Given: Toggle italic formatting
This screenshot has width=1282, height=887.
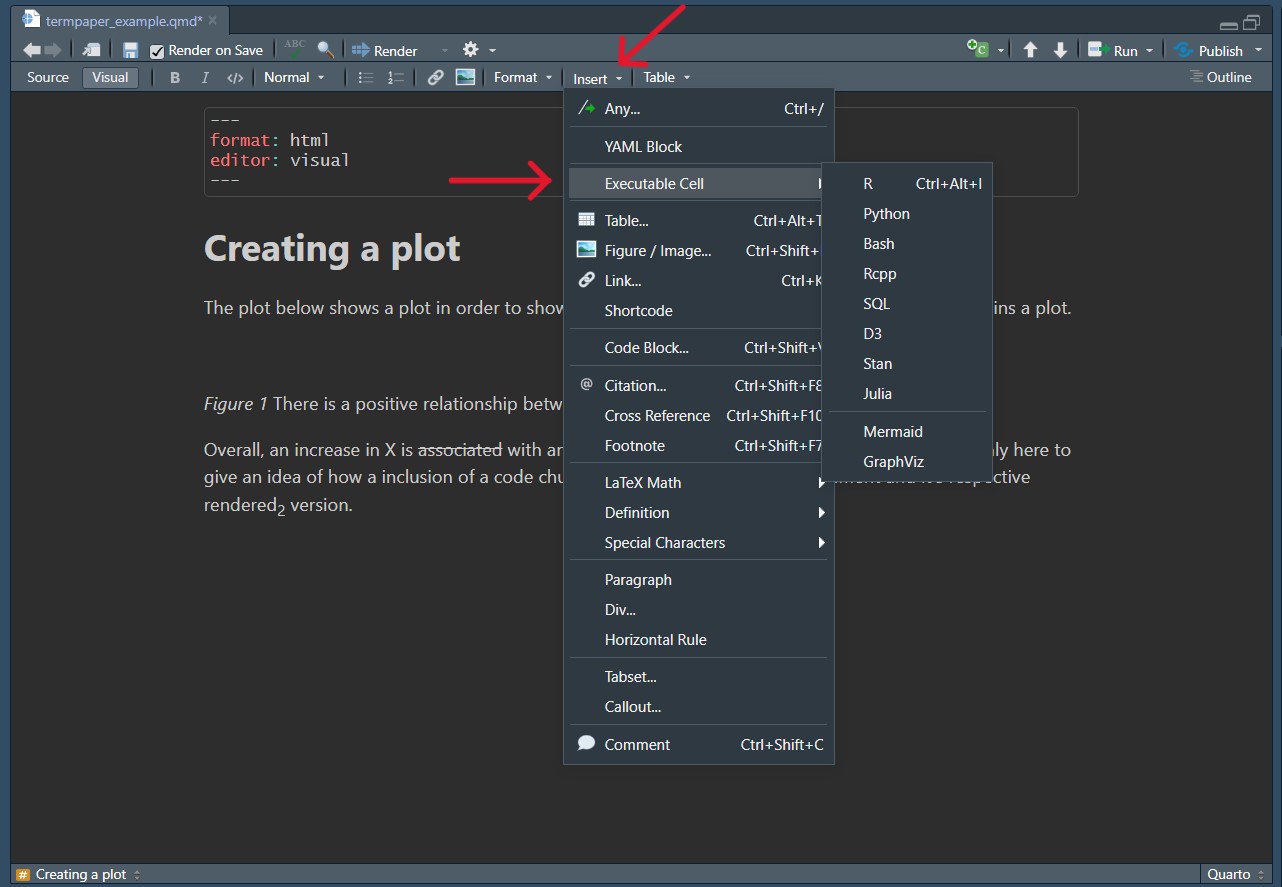Looking at the screenshot, I should [205, 77].
